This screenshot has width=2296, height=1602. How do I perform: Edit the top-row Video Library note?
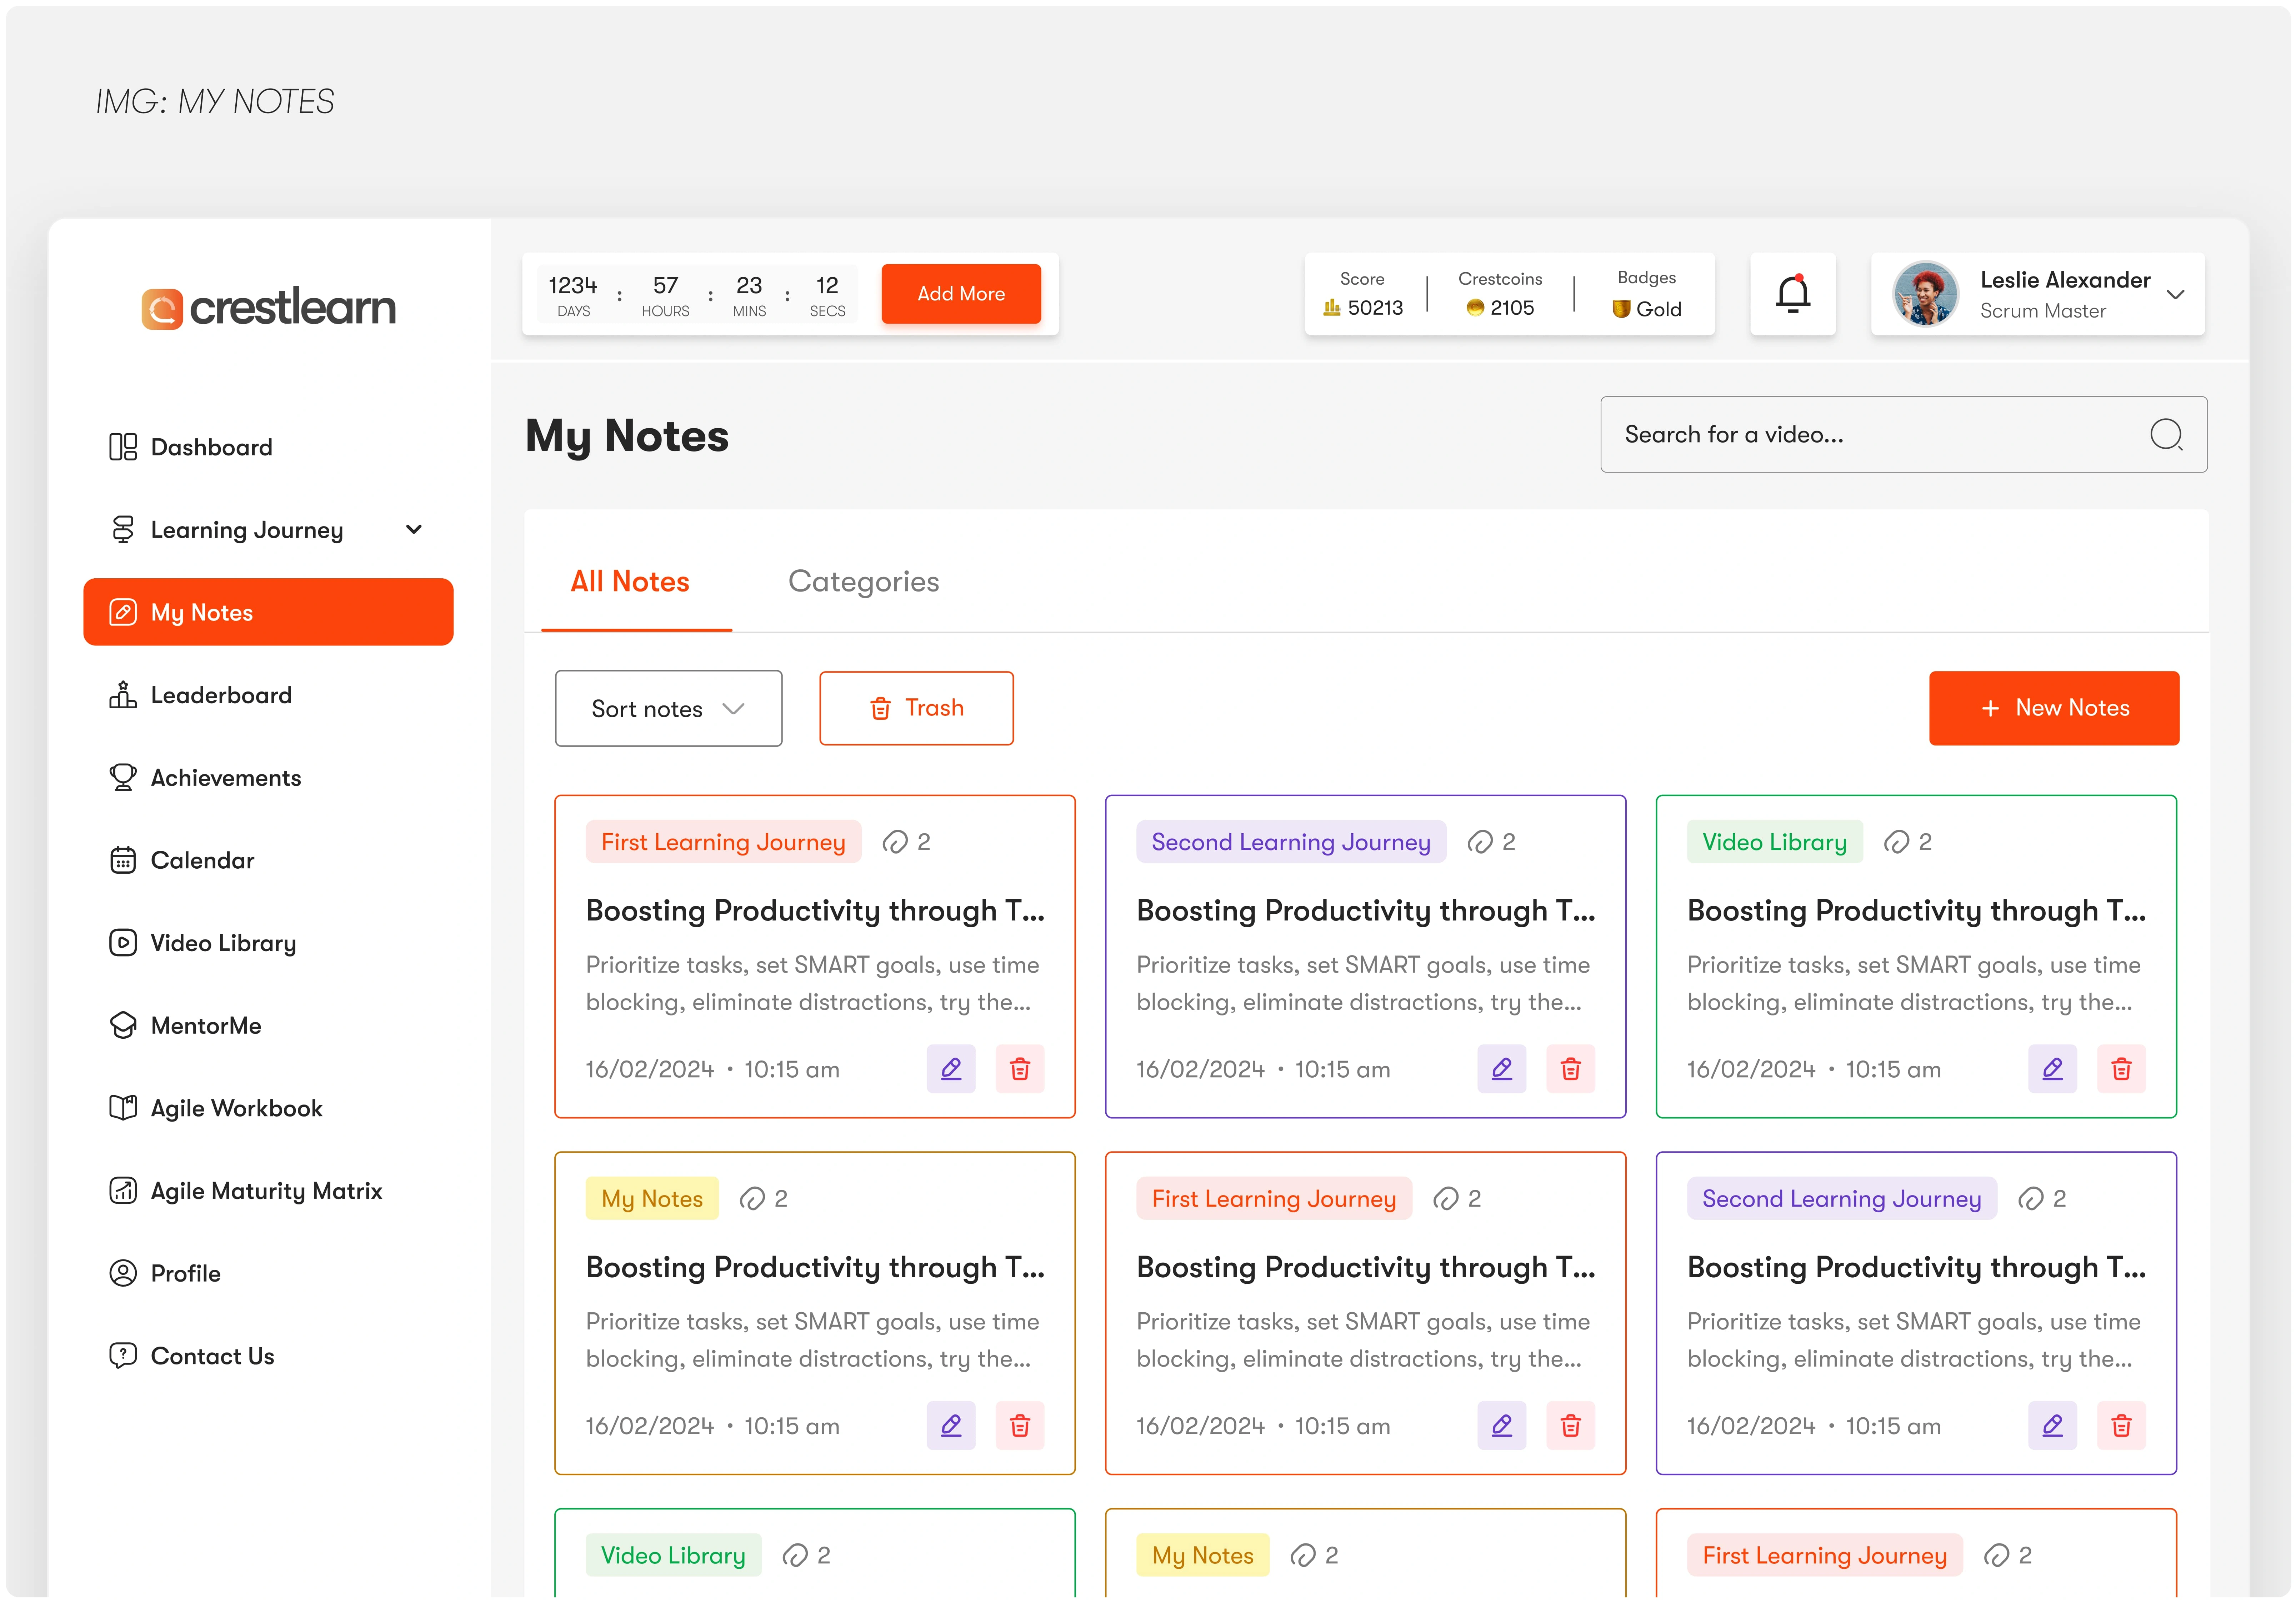coord(2053,1069)
